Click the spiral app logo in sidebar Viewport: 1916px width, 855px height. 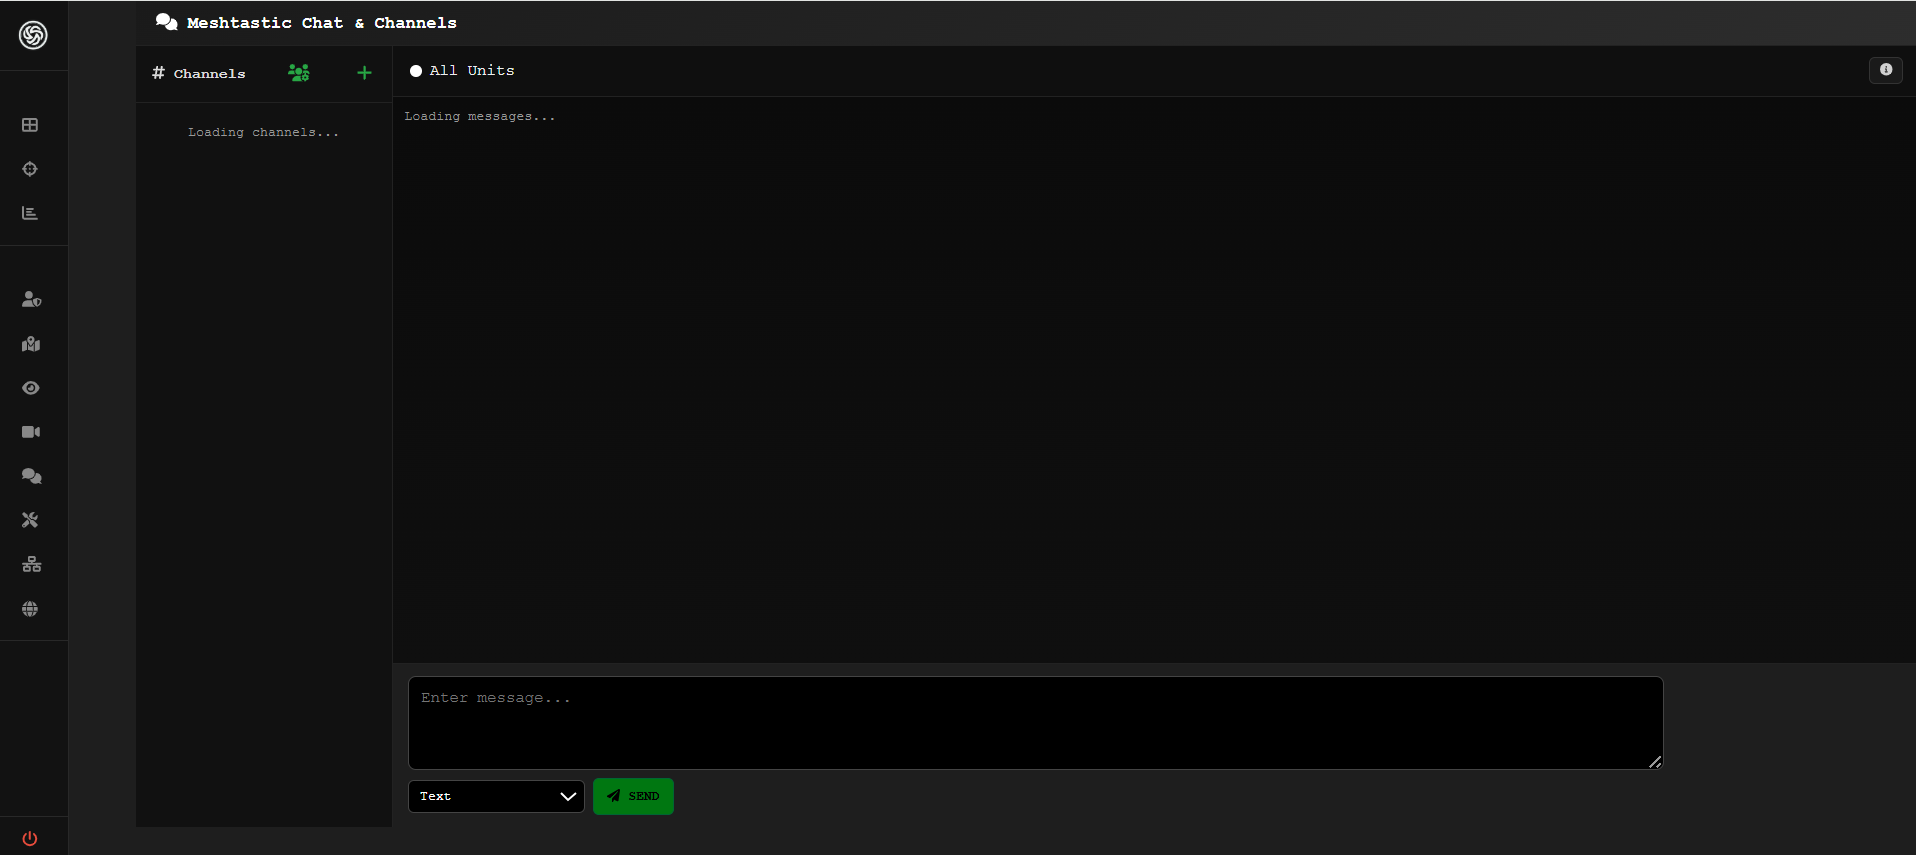[x=33, y=35]
